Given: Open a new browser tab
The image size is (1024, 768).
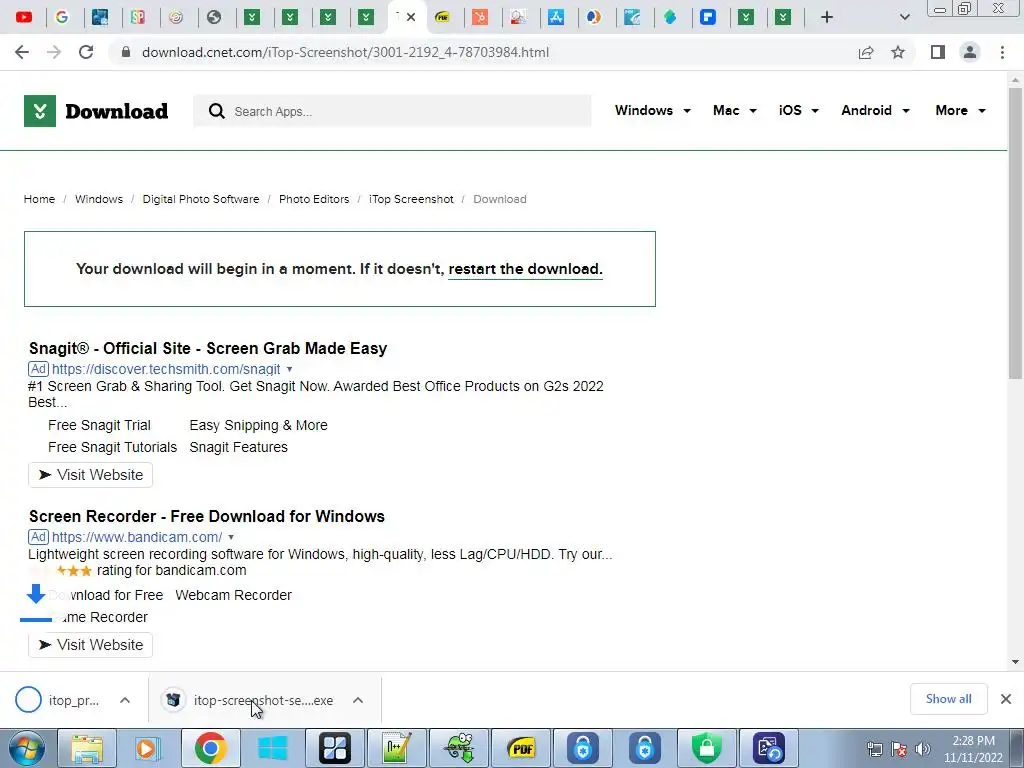Looking at the screenshot, I should click(x=827, y=17).
